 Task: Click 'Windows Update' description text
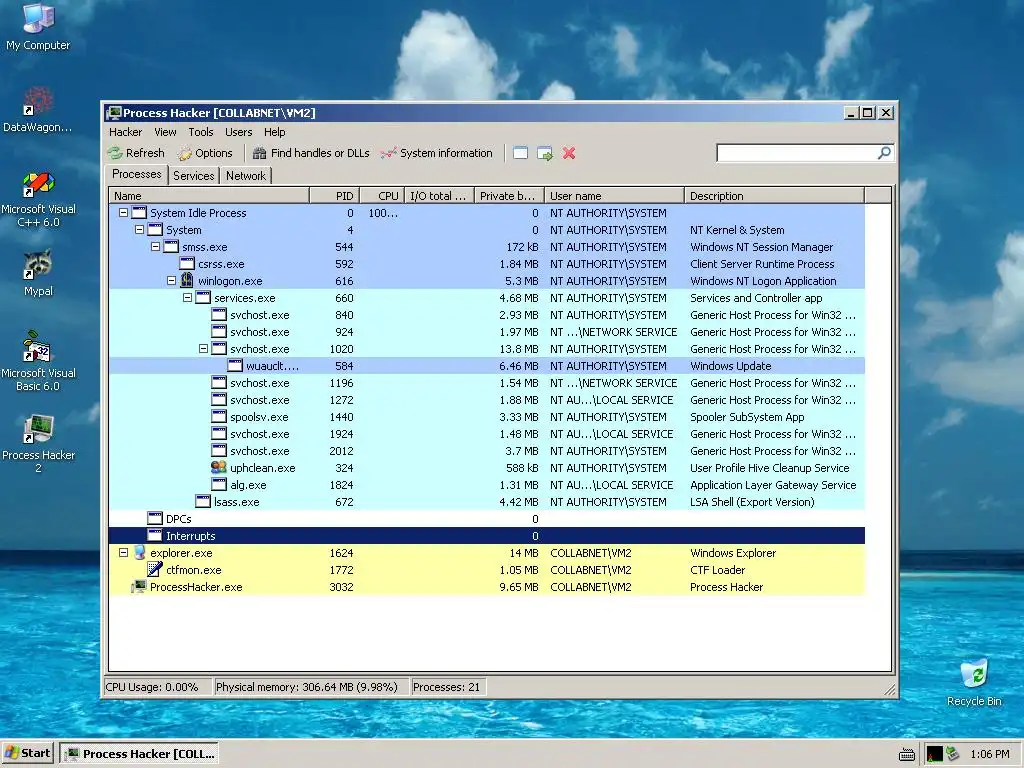pyautogui.click(x=730, y=366)
